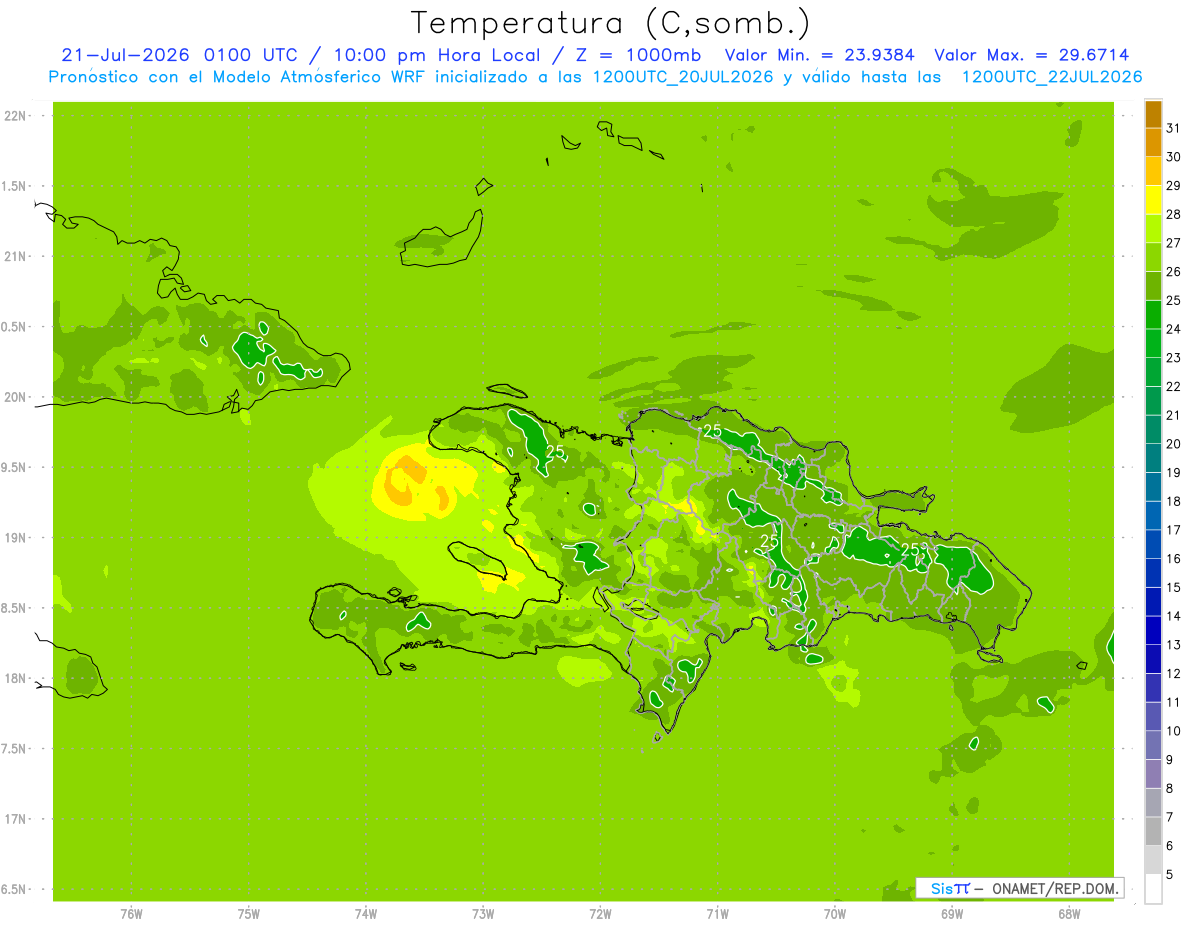This screenshot has width=1200, height=927.
Task: Click the "20N" latitude axis label
Action: [x=16, y=397]
